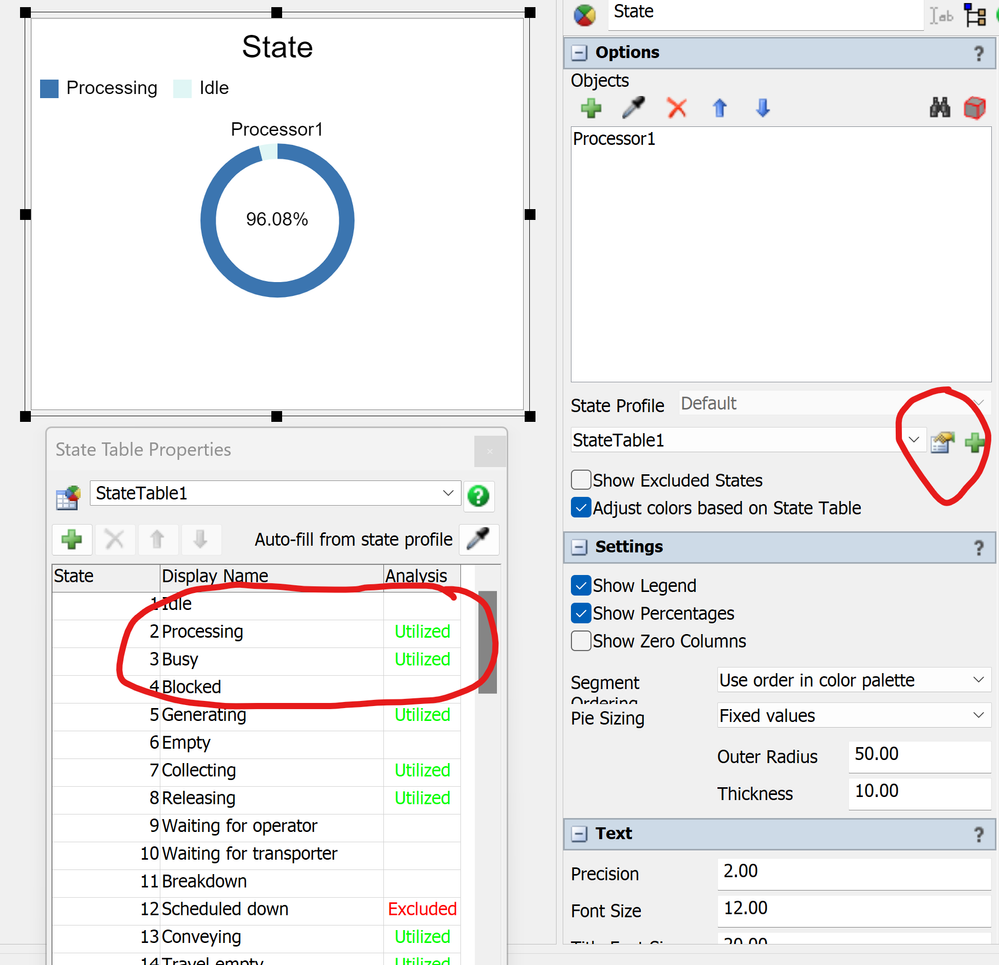
Task: Collapse the Options section
Action: point(579,53)
